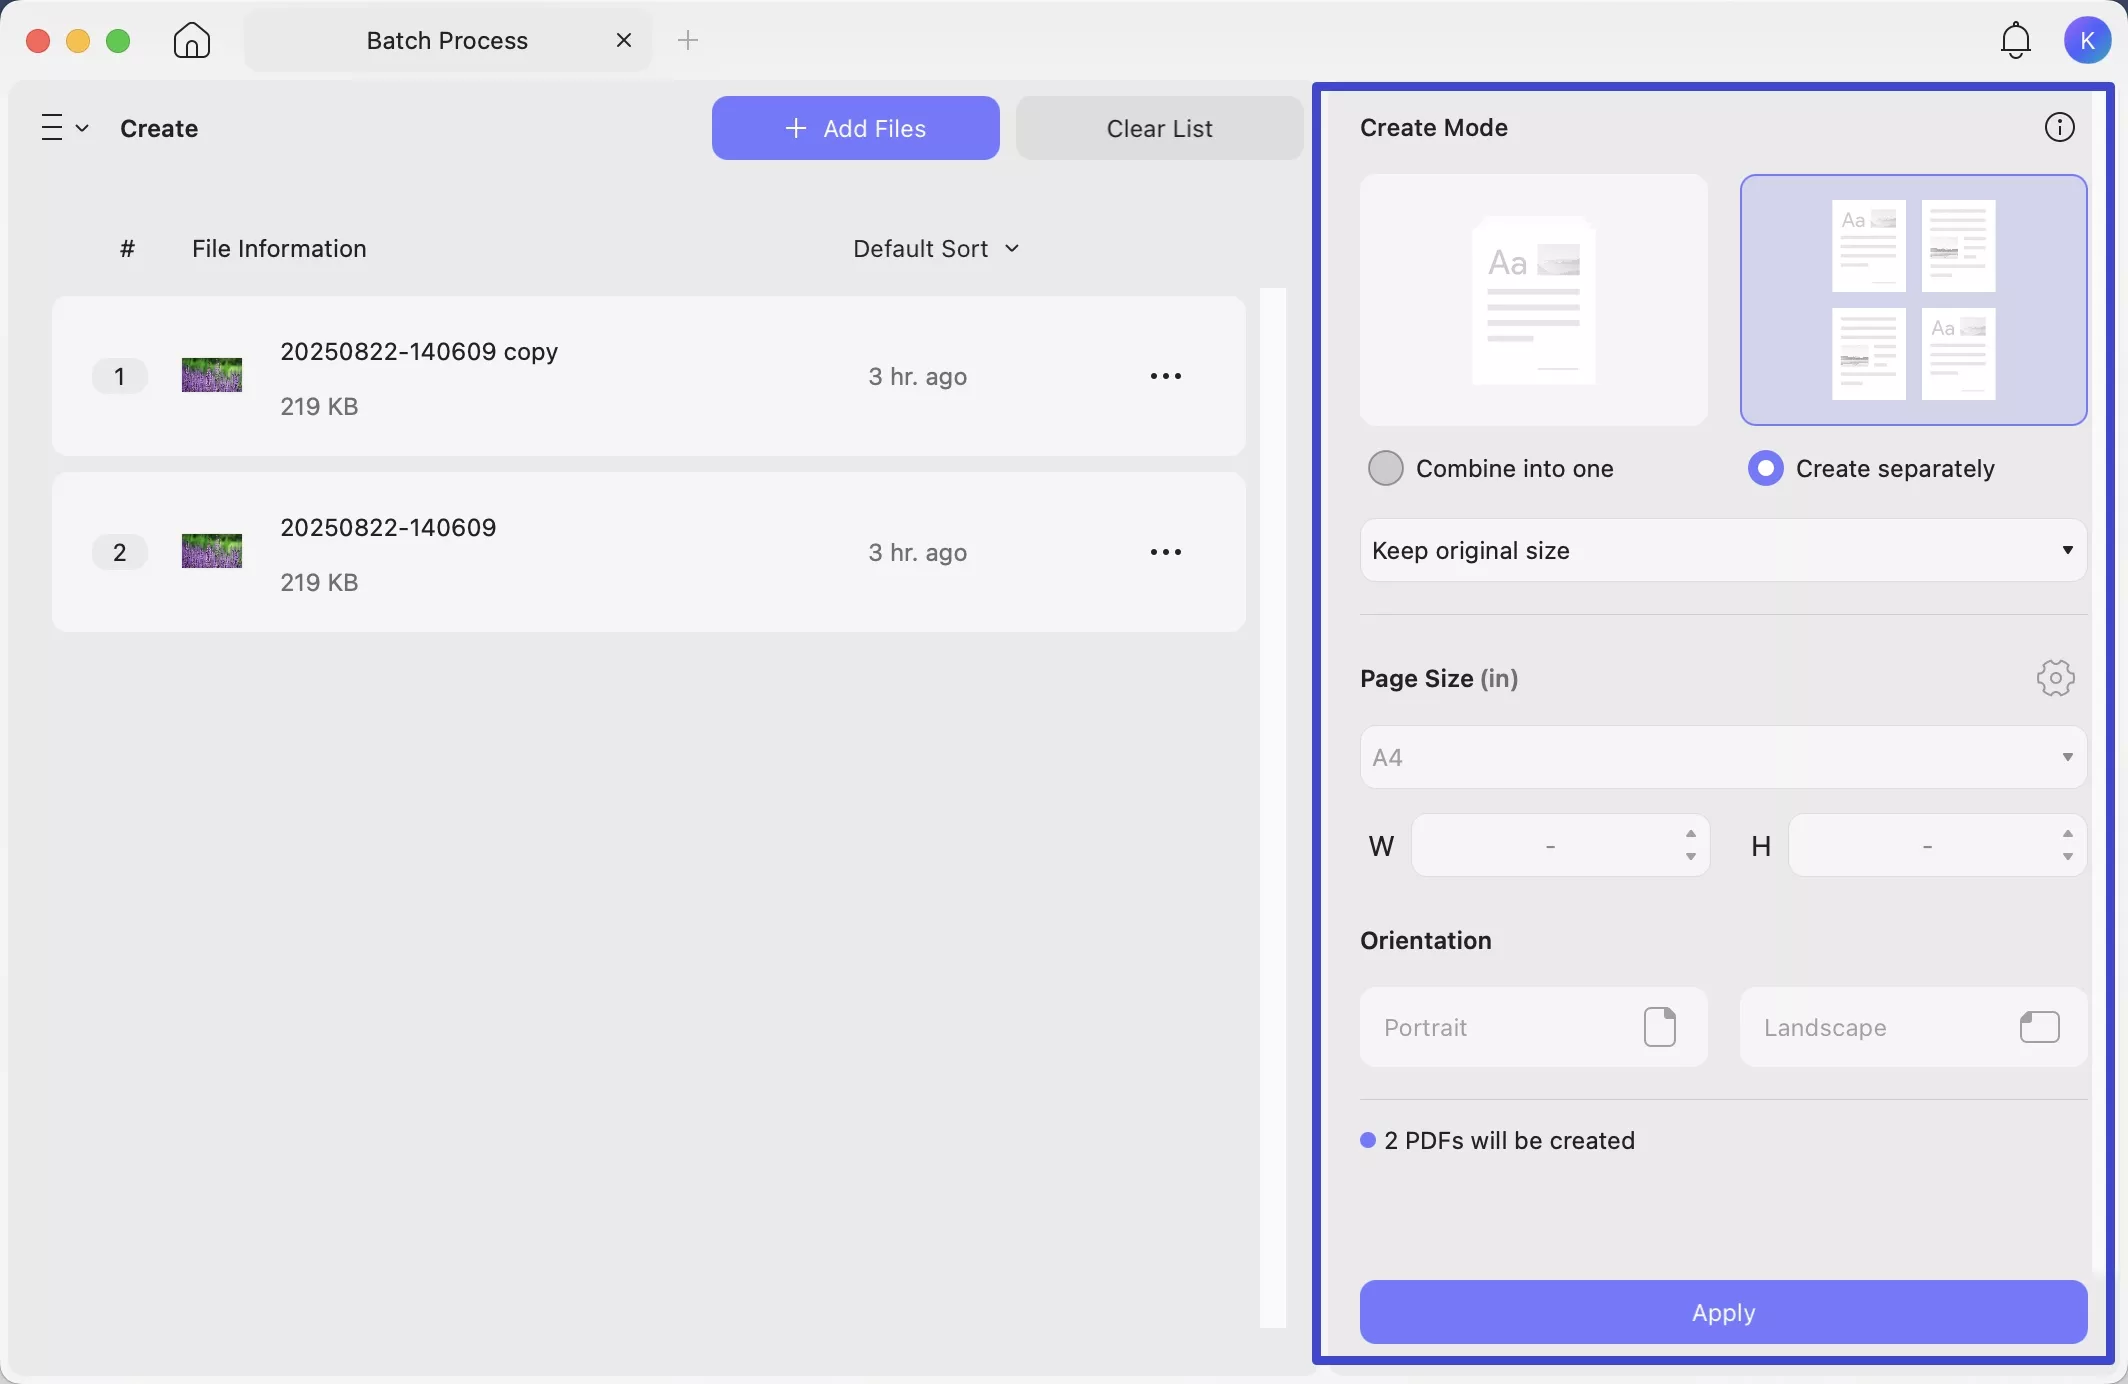Expand the Keep original size dropdown

click(x=1722, y=550)
